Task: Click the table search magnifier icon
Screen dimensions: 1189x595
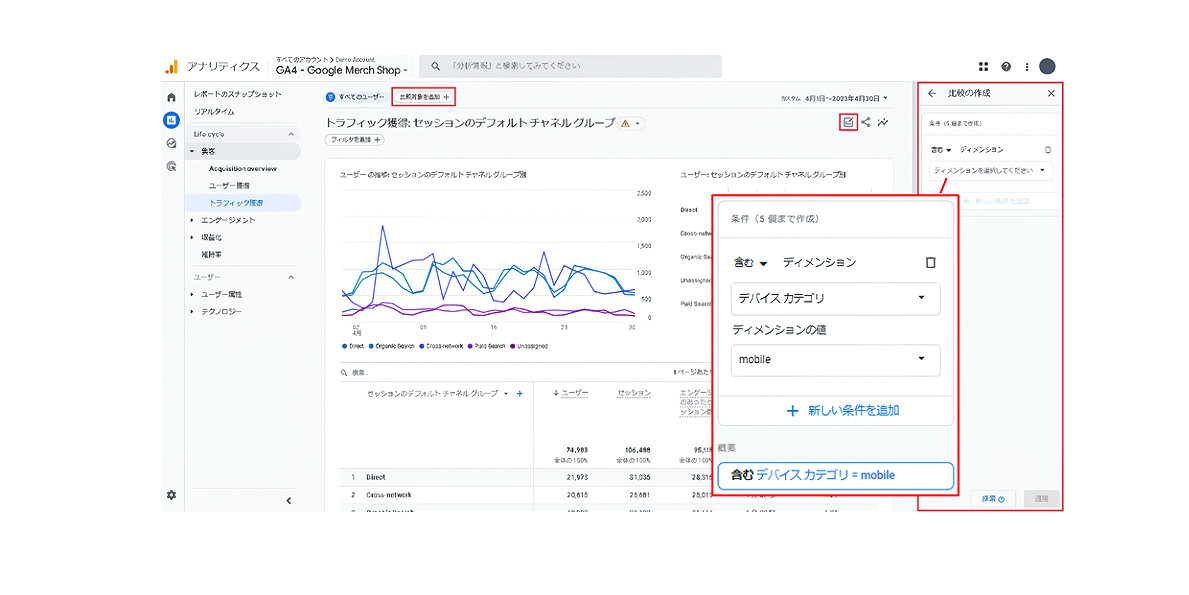Action: click(x=344, y=372)
